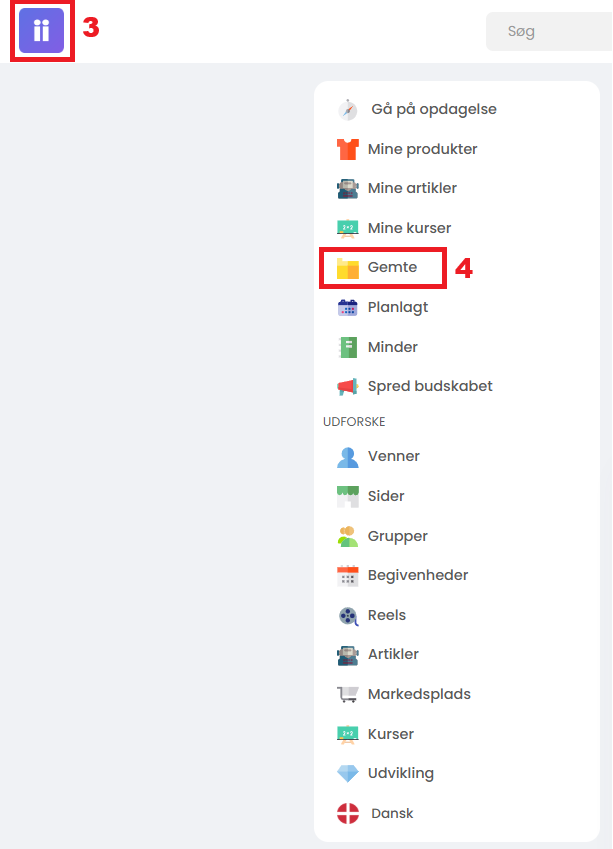Open Grupper from the sidebar

click(x=397, y=536)
